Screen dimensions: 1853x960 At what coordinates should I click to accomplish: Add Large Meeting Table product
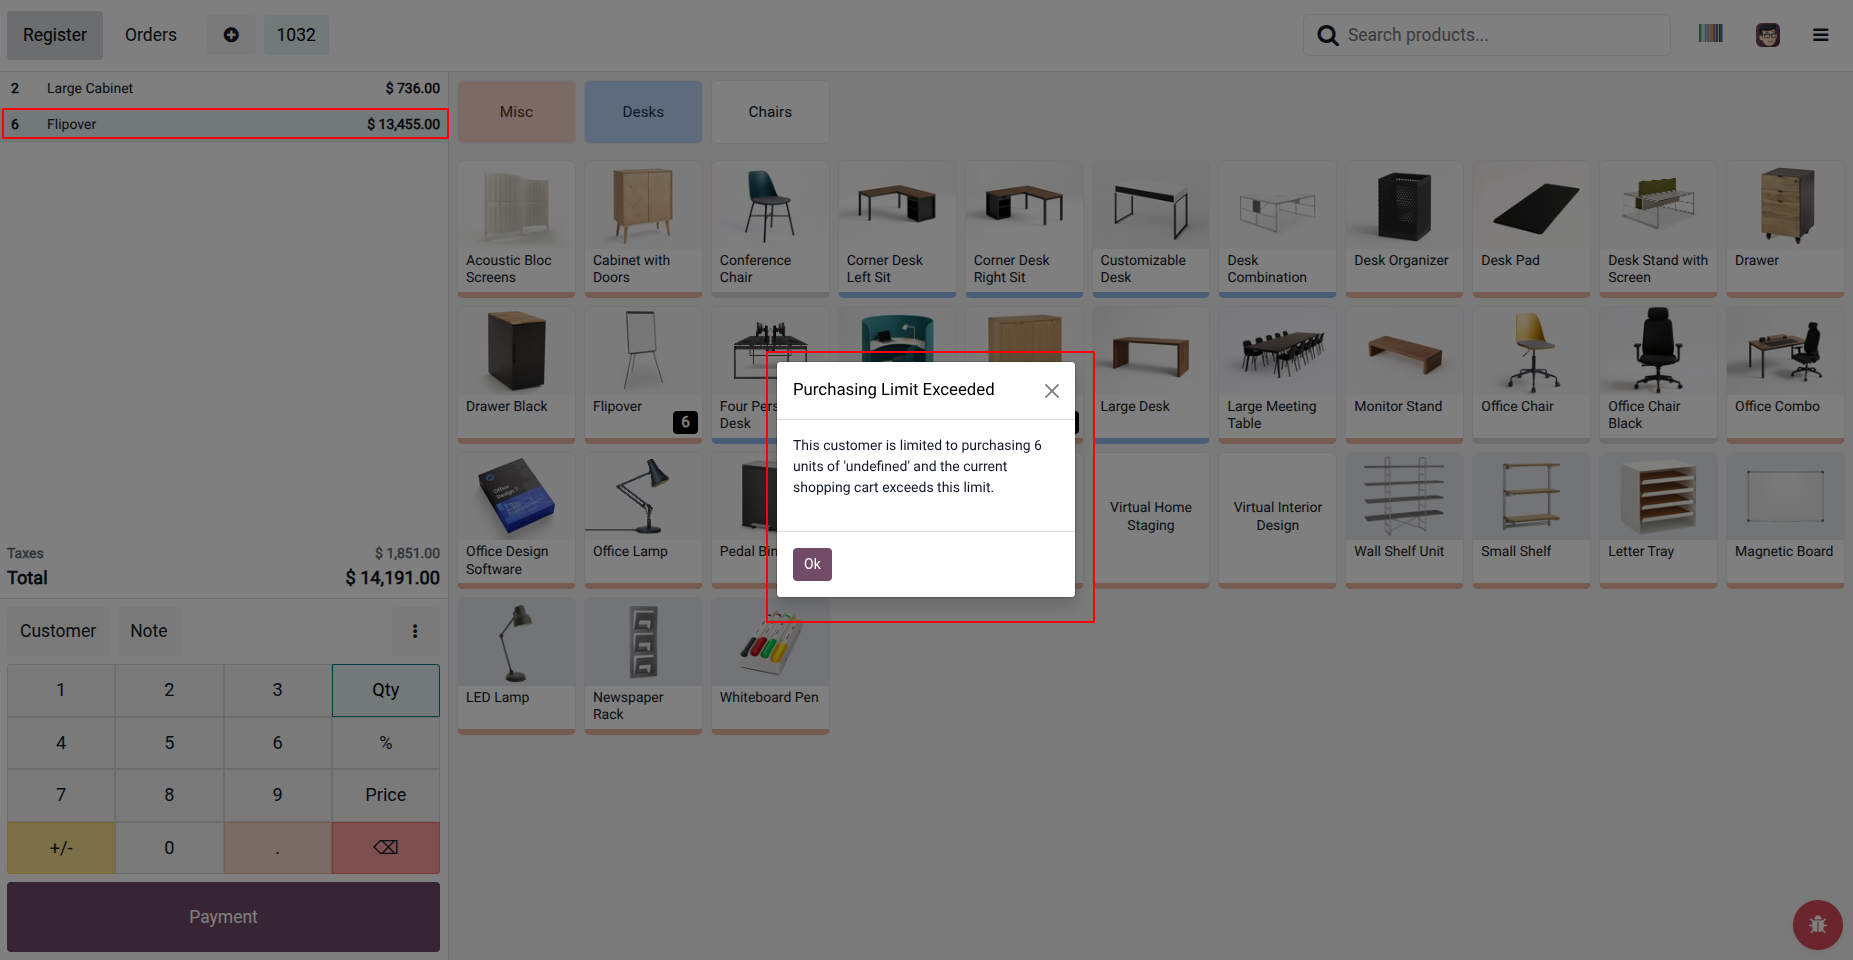click(x=1278, y=375)
